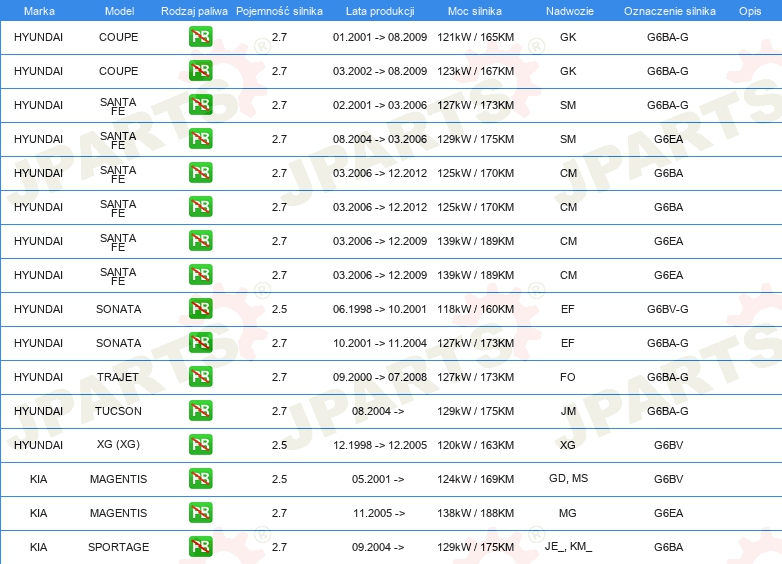
Task: Click fuel icon in Sonata 2.5 row
Action: [x=200, y=309]
